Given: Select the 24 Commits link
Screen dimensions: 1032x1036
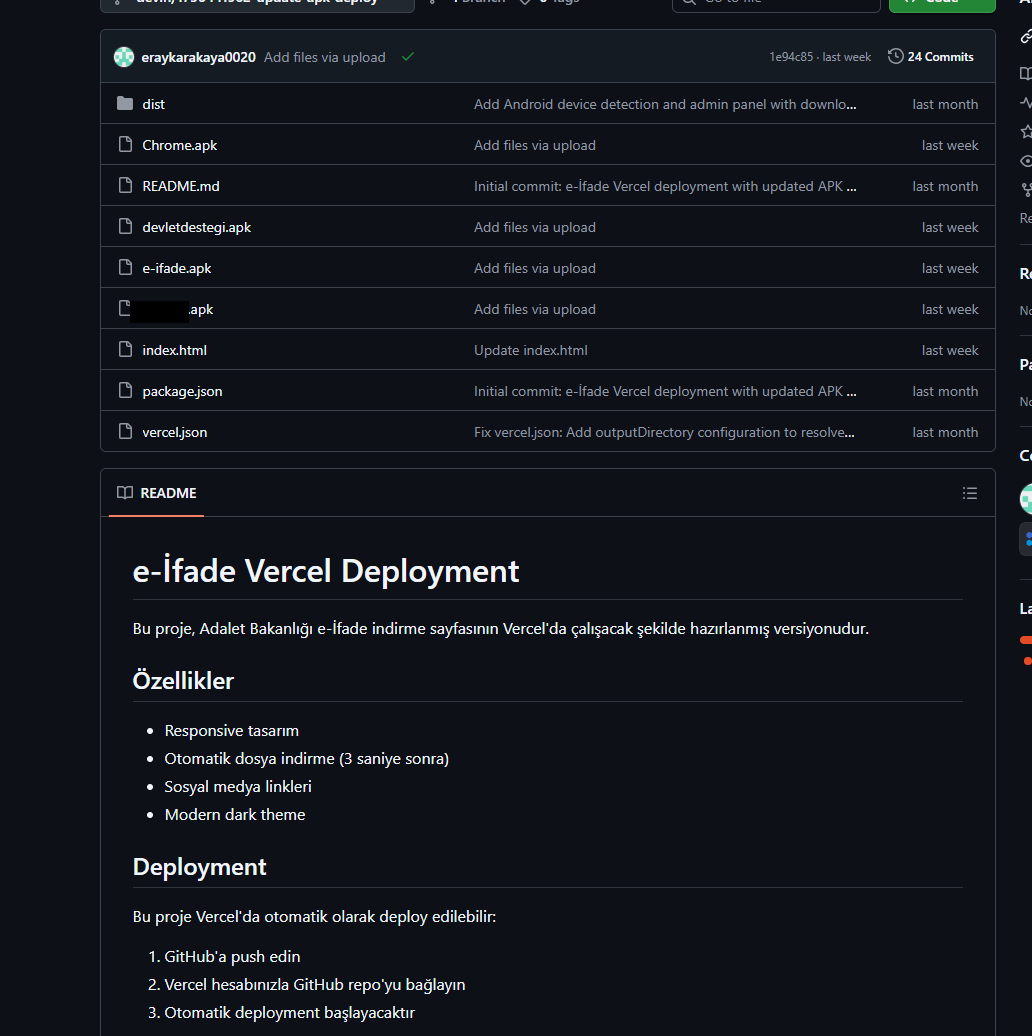Looking at the screenshot, I should pyautogui.click(x=940, y=56).
